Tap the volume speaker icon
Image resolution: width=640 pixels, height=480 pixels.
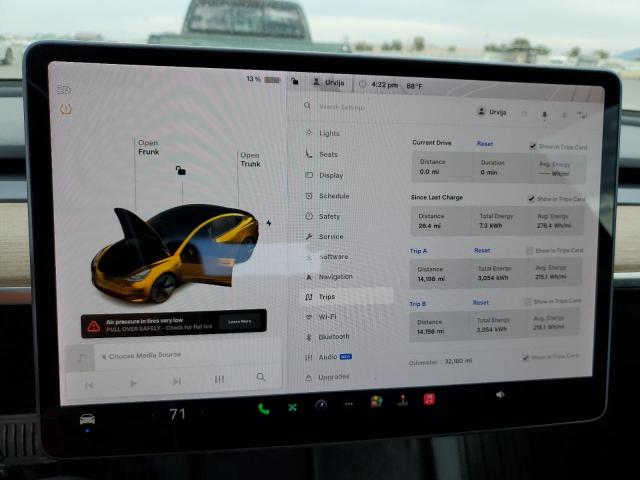coord(500,394)
